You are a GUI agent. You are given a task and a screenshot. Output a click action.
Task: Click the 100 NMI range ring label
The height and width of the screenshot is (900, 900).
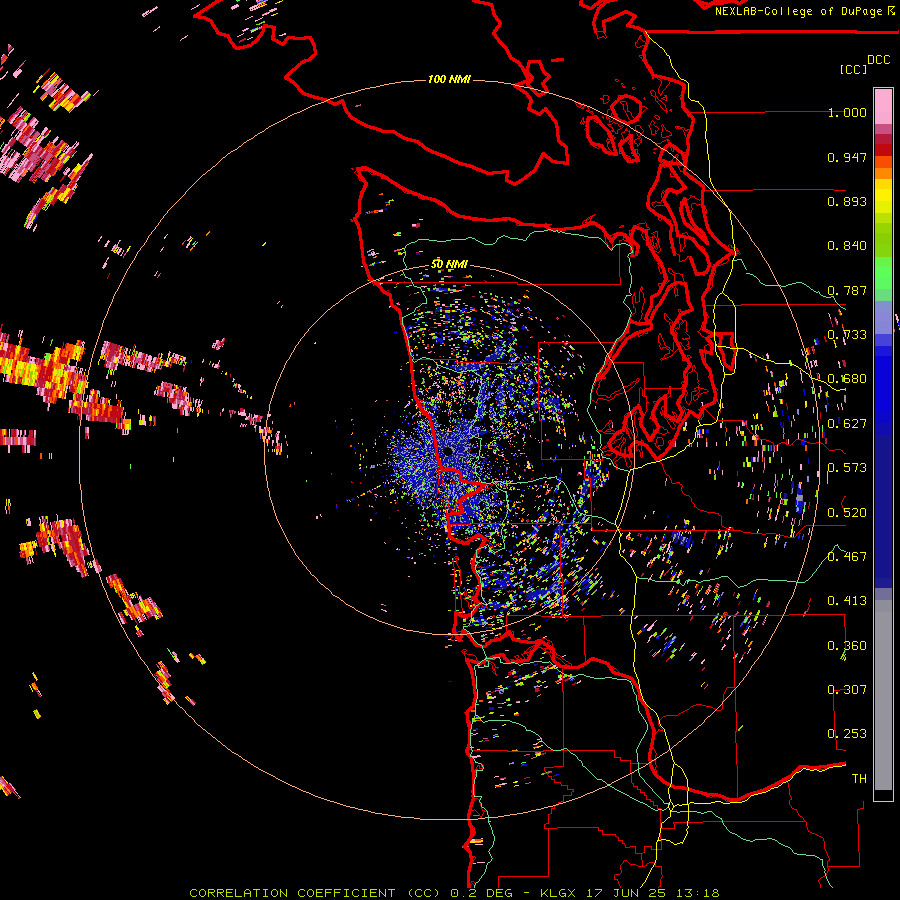(x=449, y=79)
